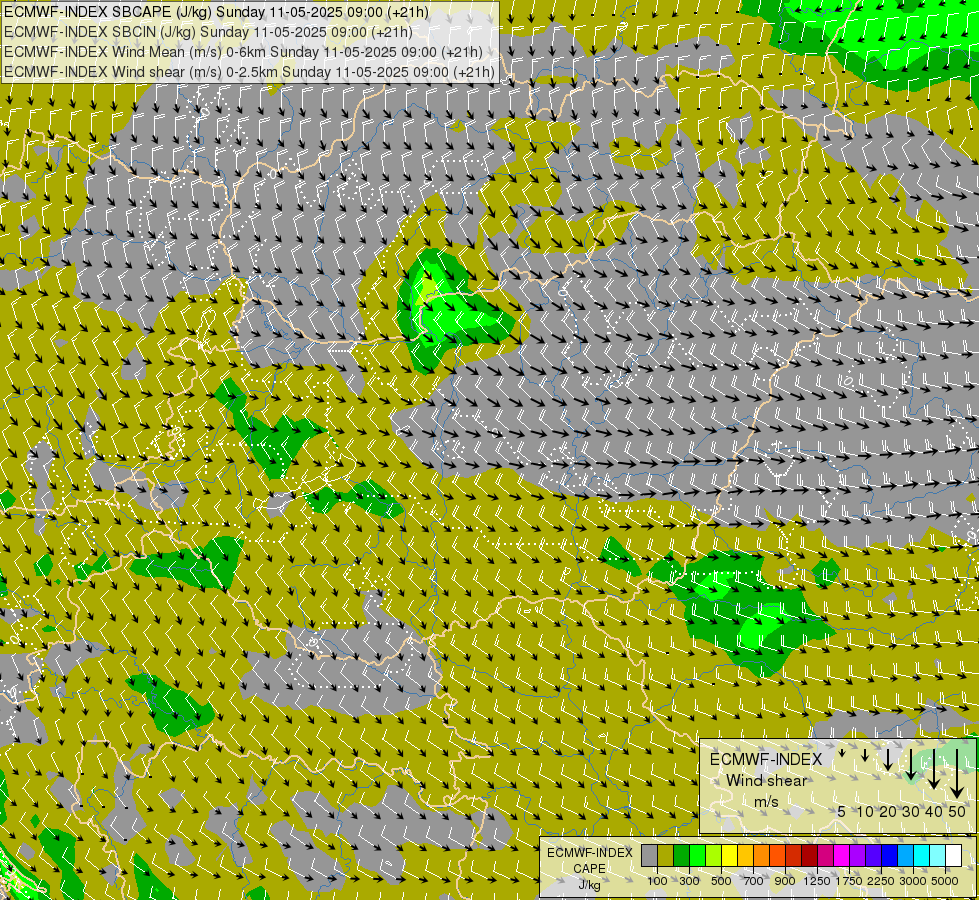The height and width of the screenshot is (900, 979).
Task: Click the '700' tick label on CAPE scale
Action: pos(754,881)
